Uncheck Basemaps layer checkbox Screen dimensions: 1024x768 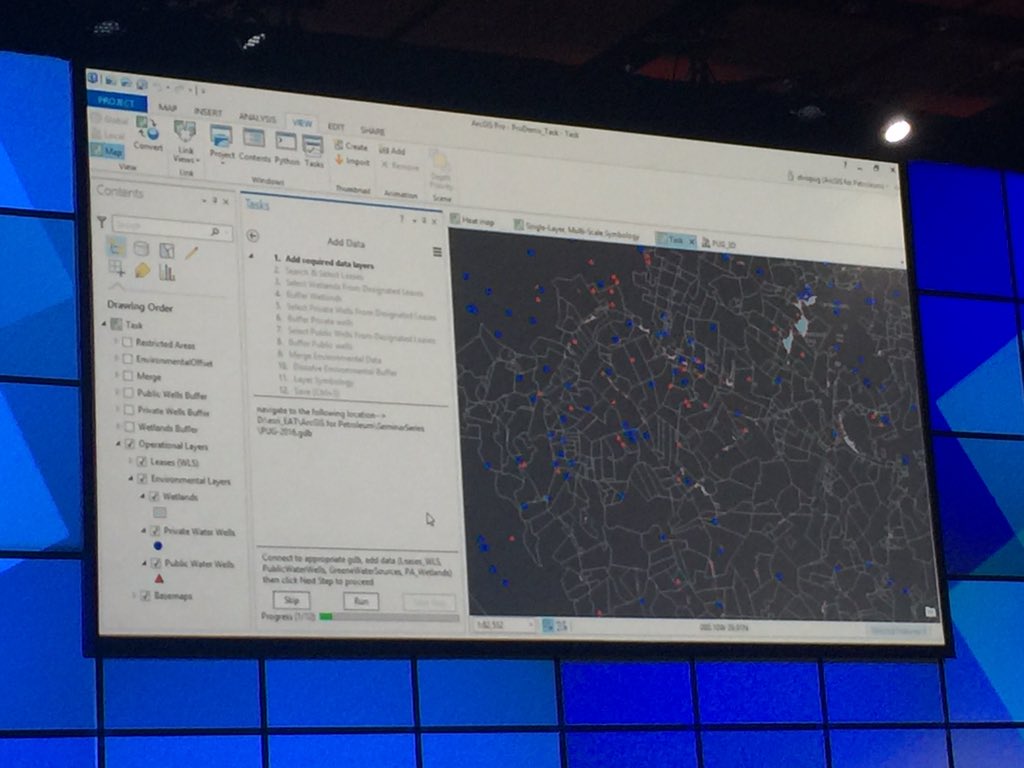point(145,596)
